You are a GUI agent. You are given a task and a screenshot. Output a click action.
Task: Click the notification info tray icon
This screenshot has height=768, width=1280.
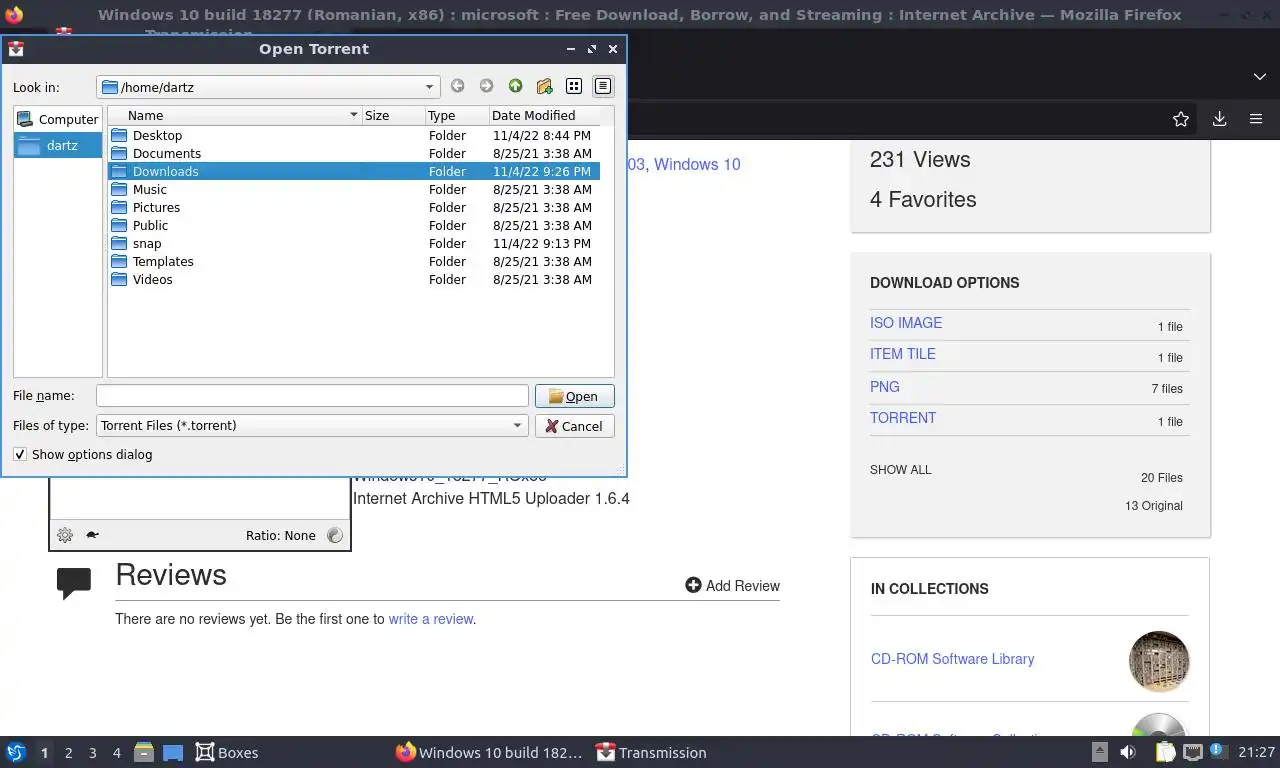[1219, 751]
